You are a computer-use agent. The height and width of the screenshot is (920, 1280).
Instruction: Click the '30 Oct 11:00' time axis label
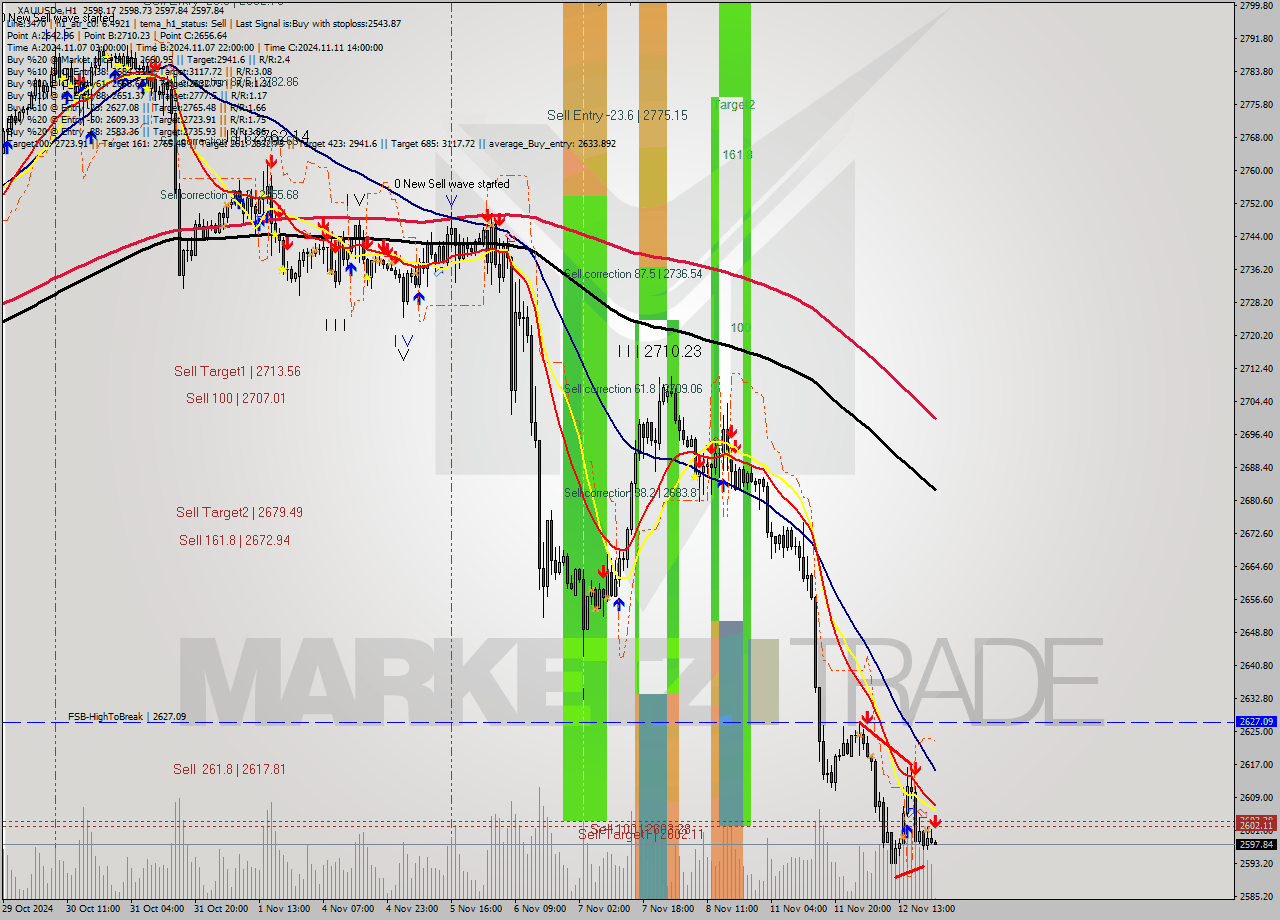tap(93, 909)
